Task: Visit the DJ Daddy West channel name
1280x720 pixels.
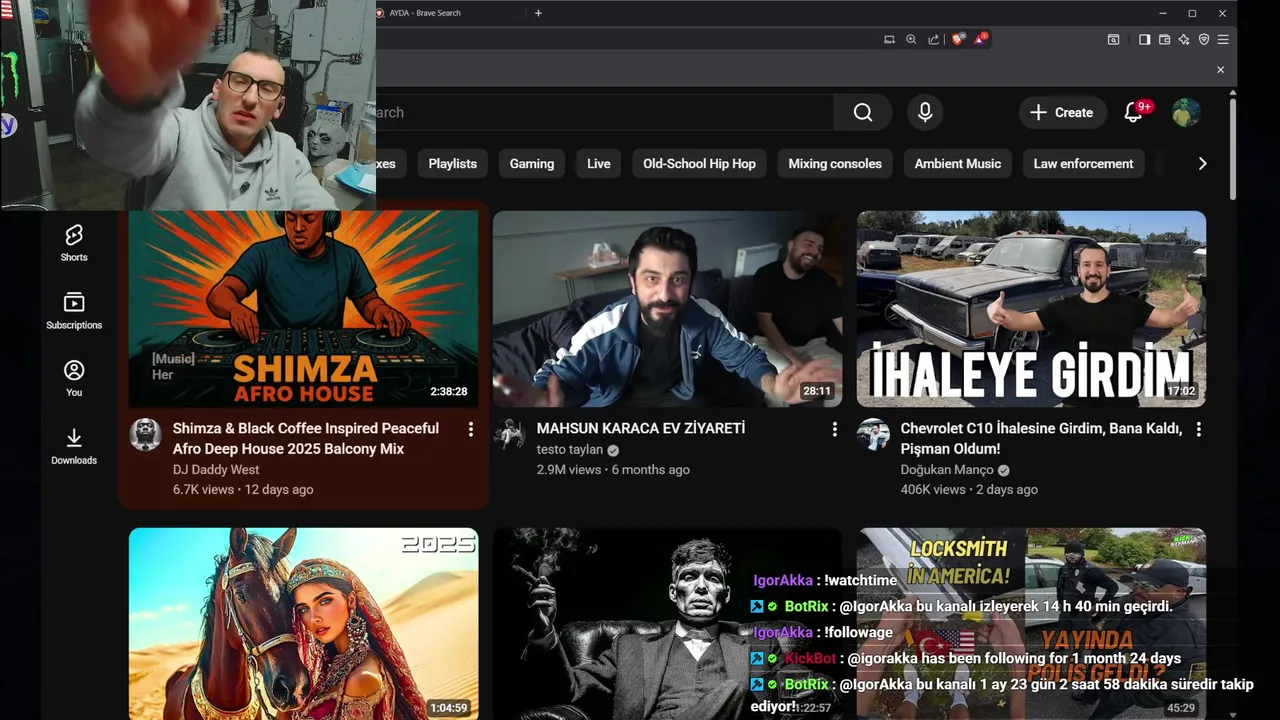Action: tap(216, 470)
